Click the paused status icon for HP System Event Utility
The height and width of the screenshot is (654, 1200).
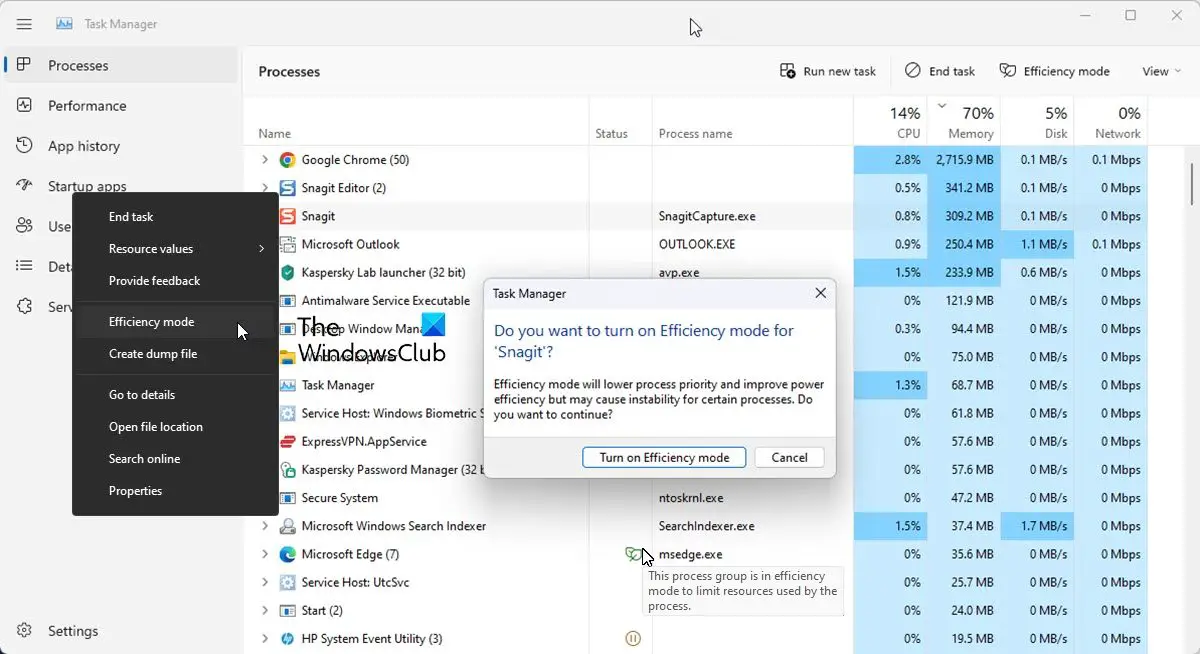point(632,638)
